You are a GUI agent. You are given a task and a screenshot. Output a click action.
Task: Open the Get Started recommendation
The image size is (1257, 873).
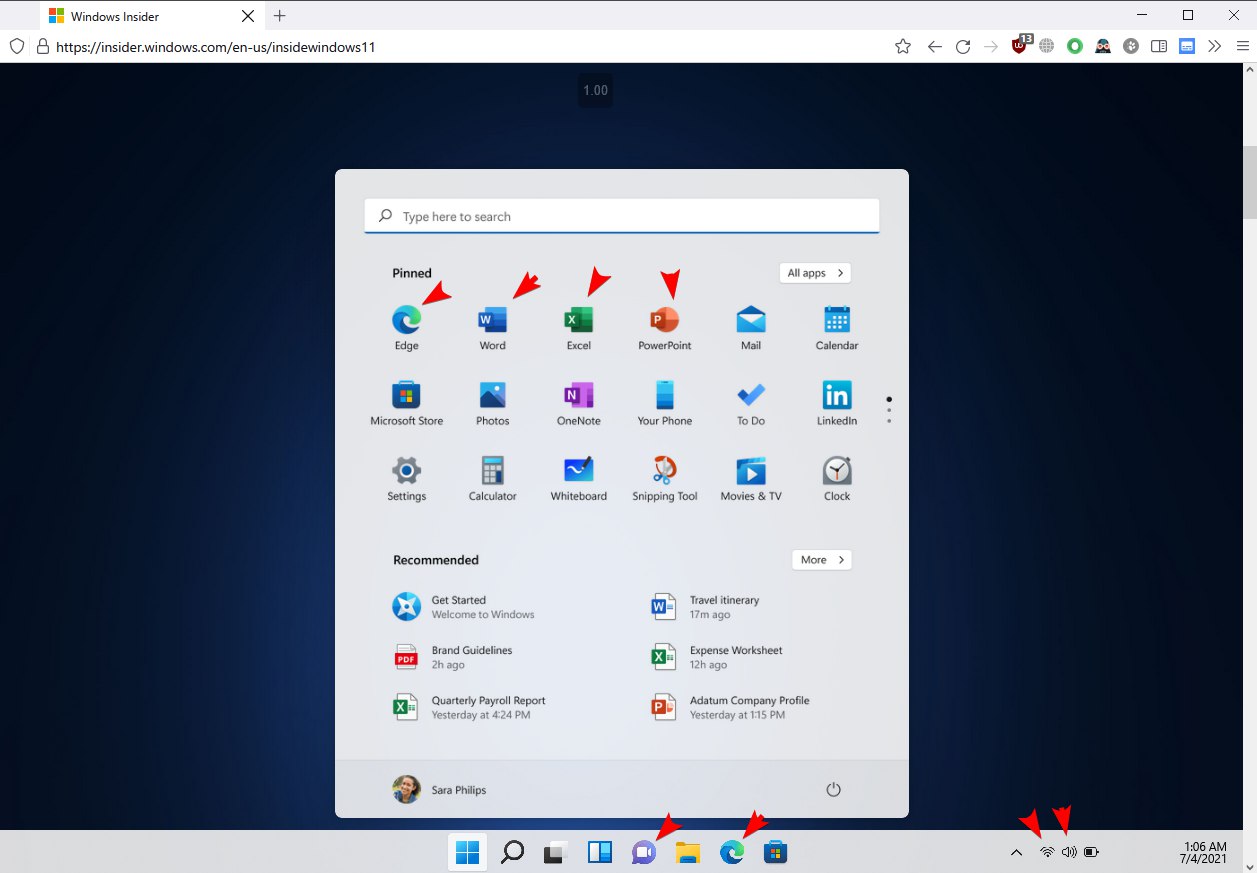coord(464,607)
